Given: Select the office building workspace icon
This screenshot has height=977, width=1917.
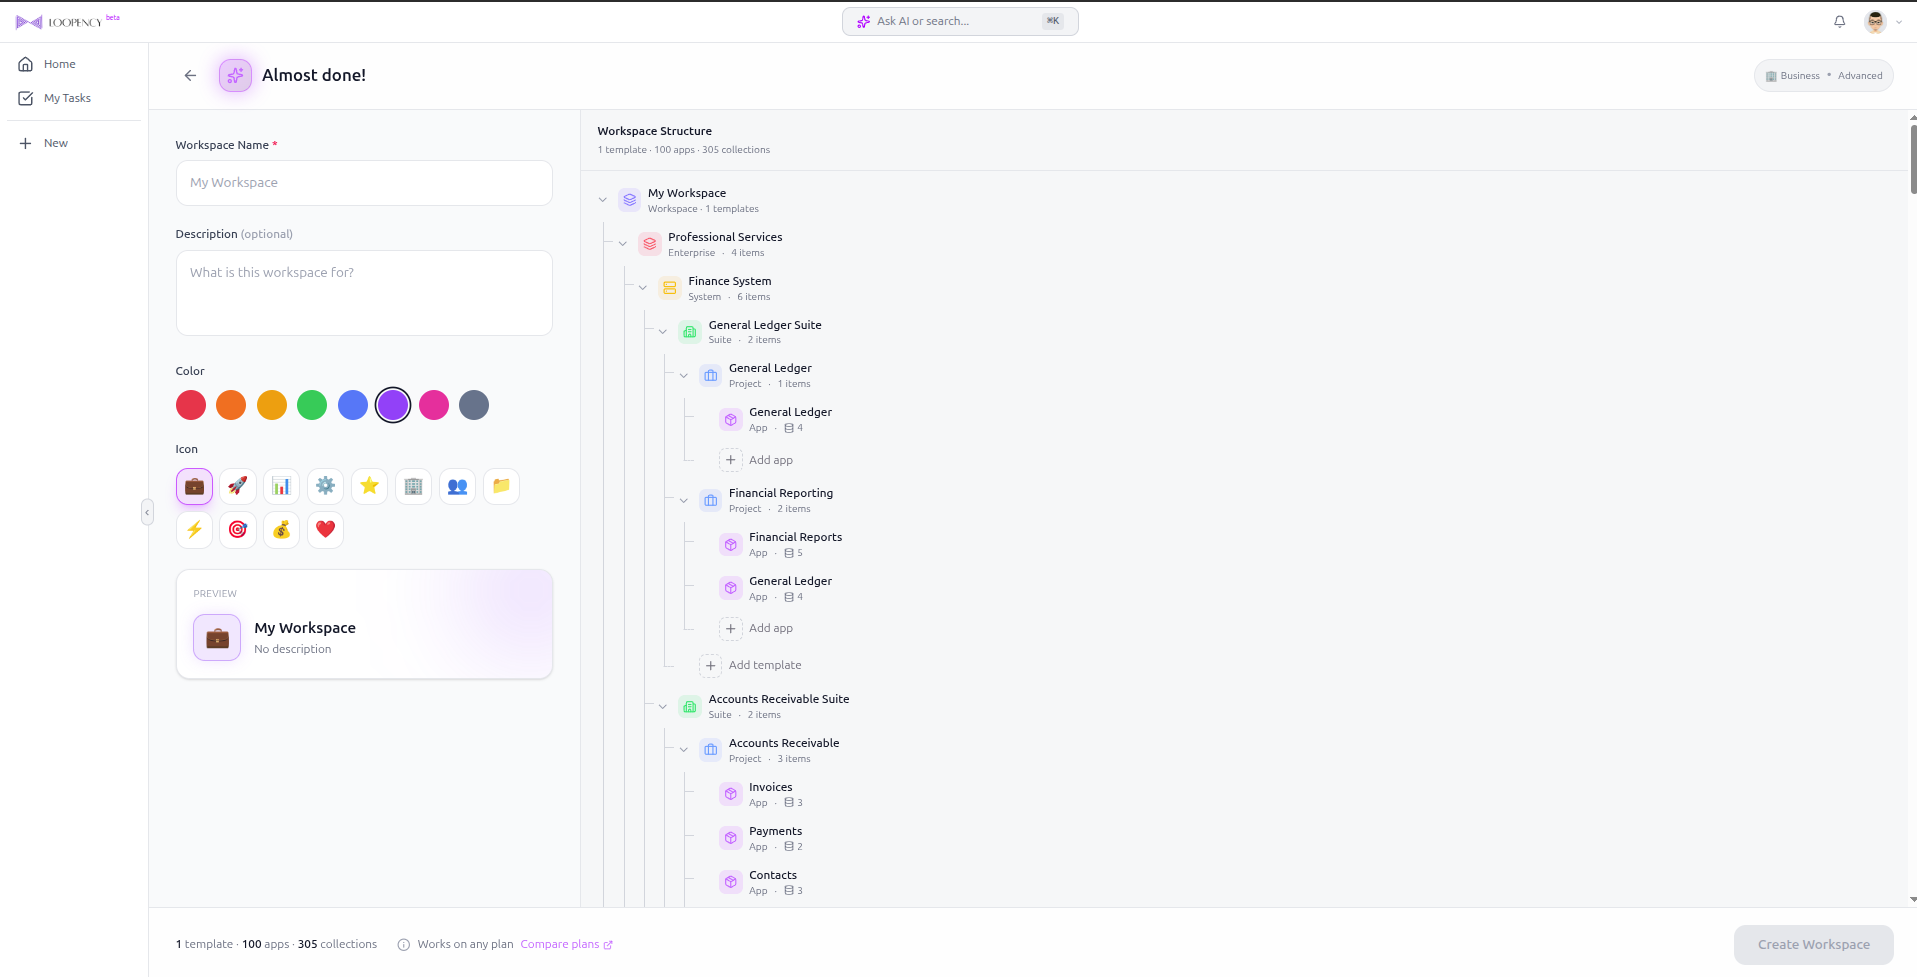Looking at the screenshot, I should (x=413, y=486).
